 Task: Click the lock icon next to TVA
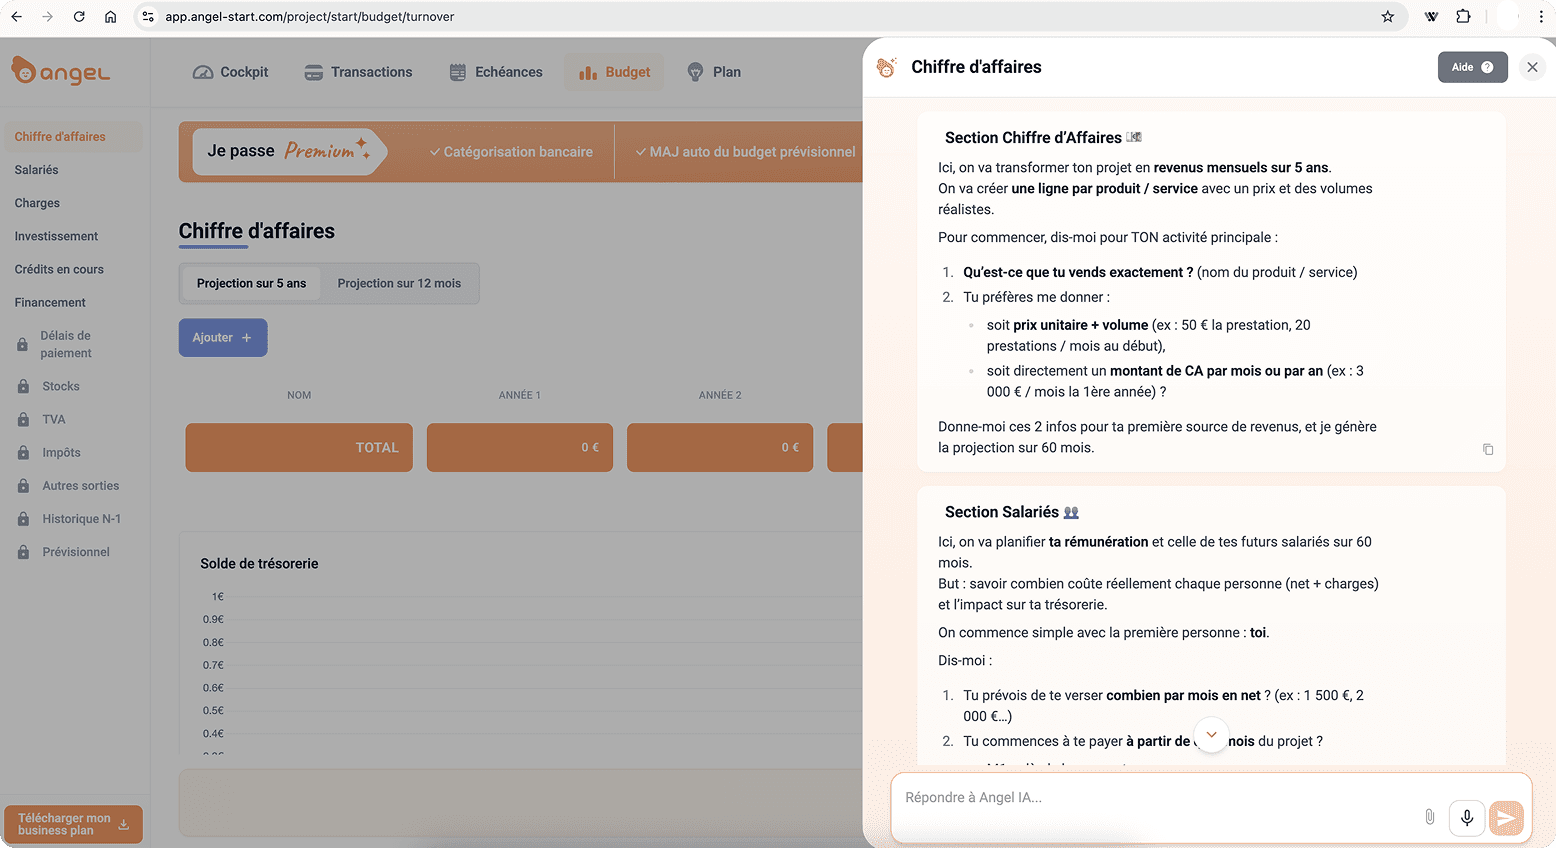tap(21, 419)
